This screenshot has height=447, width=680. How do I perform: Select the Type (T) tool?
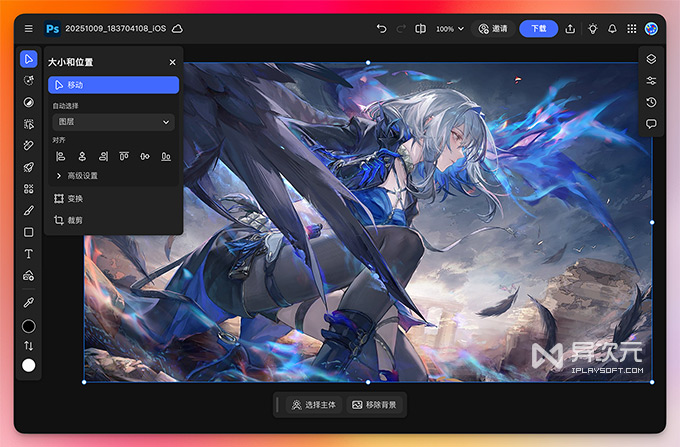(29, 254)
